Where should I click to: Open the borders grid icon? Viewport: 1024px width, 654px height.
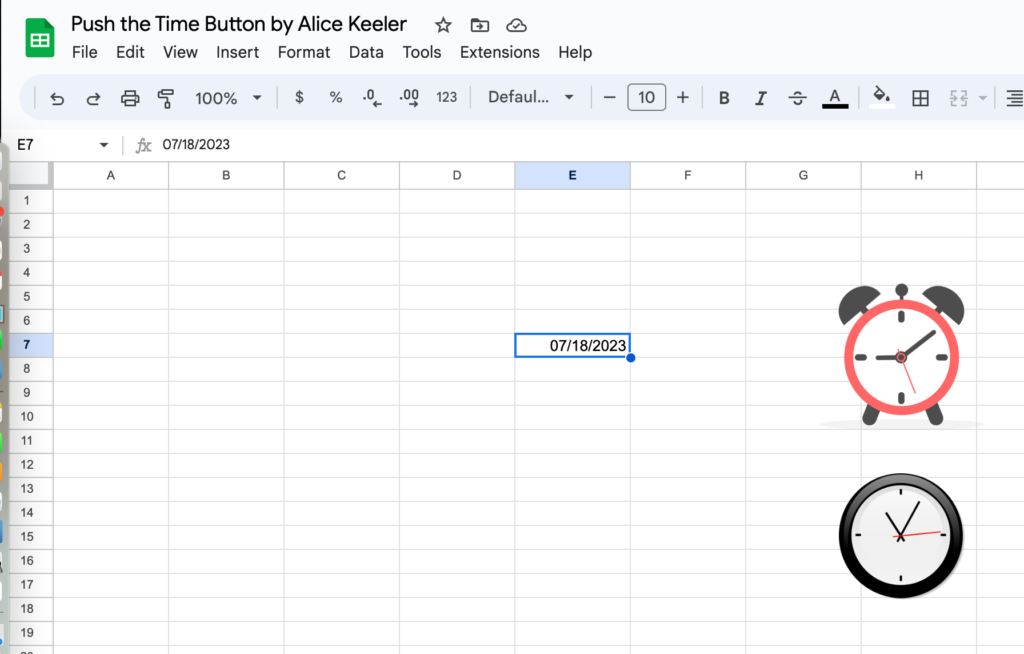(x=920, y=98)
